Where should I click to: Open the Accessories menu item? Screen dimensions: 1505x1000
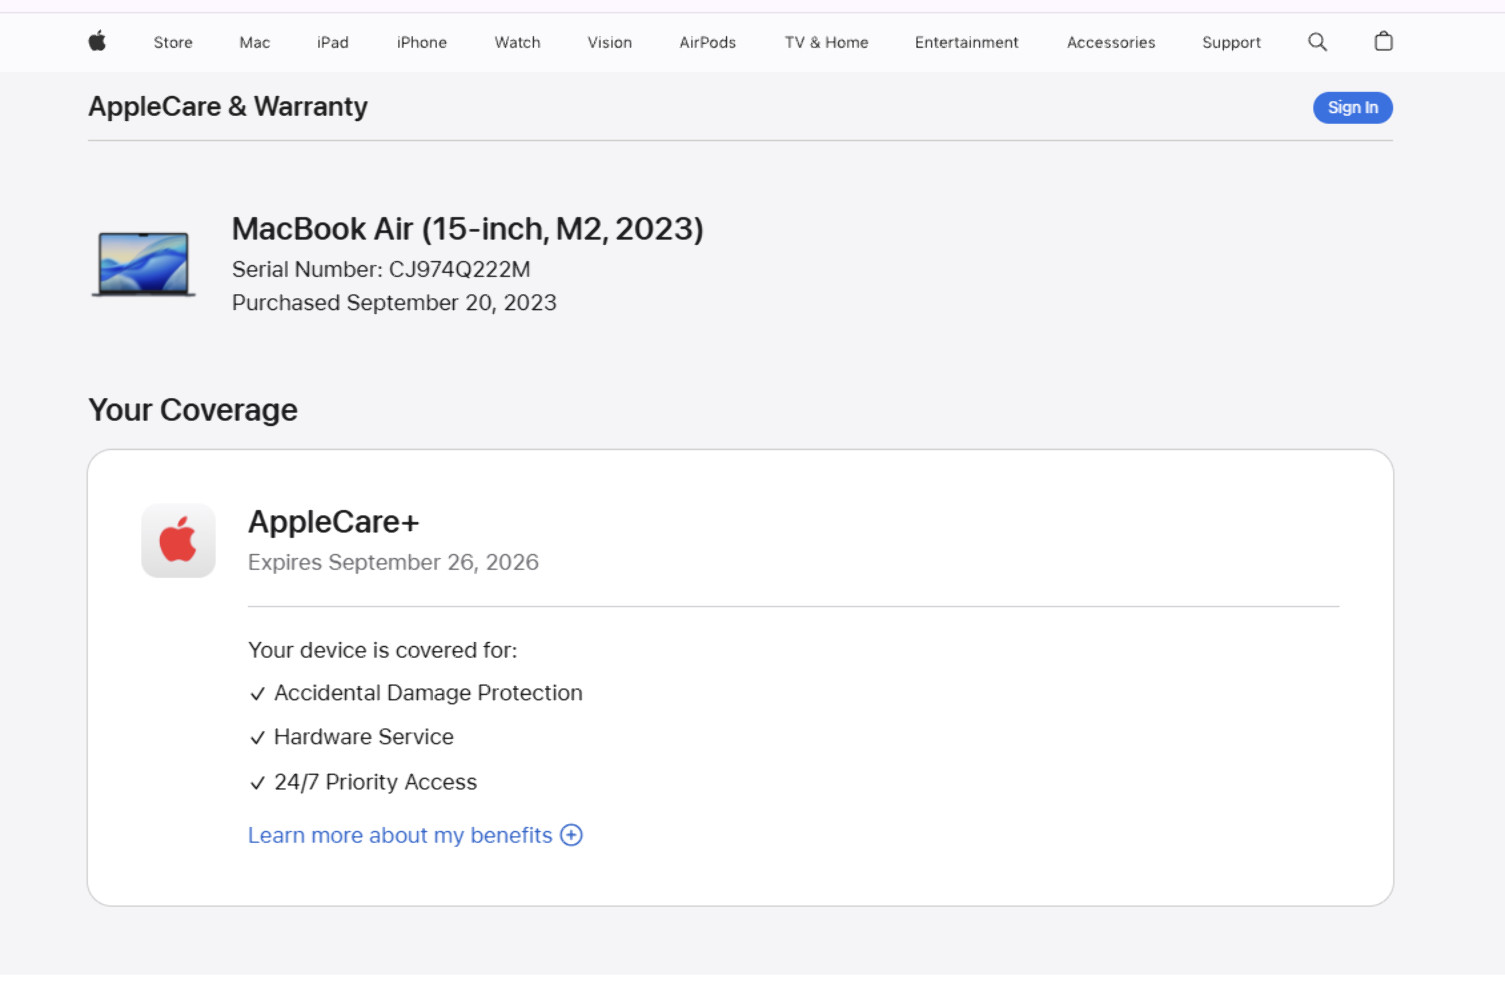[1111, 42]
